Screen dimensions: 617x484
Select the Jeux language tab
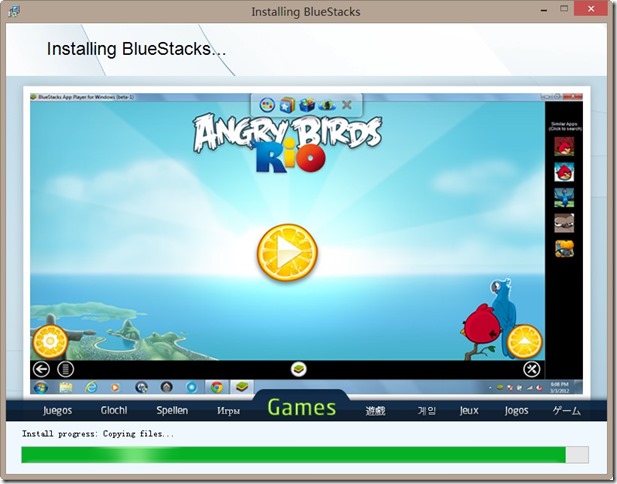469,410
